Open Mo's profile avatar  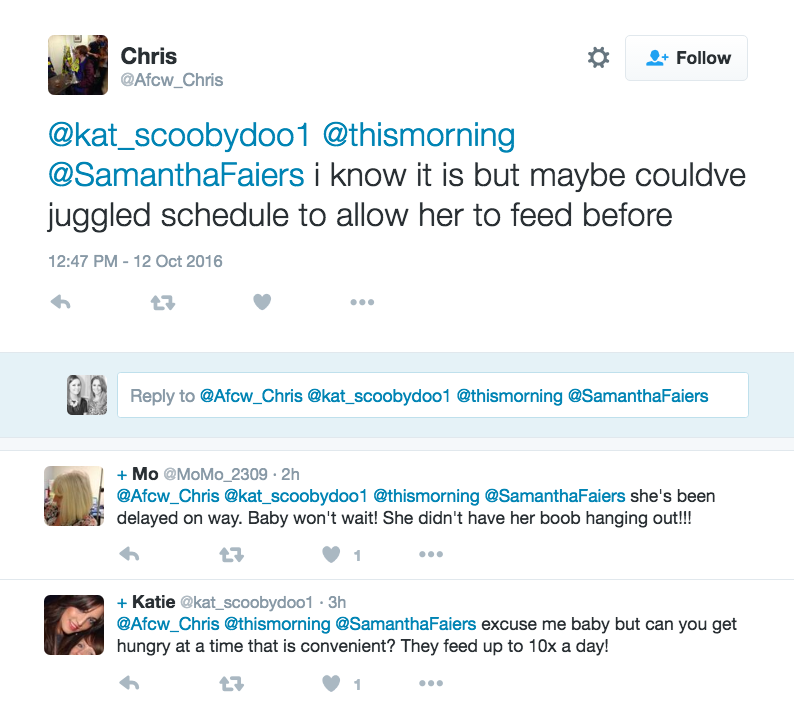[74, 496]
